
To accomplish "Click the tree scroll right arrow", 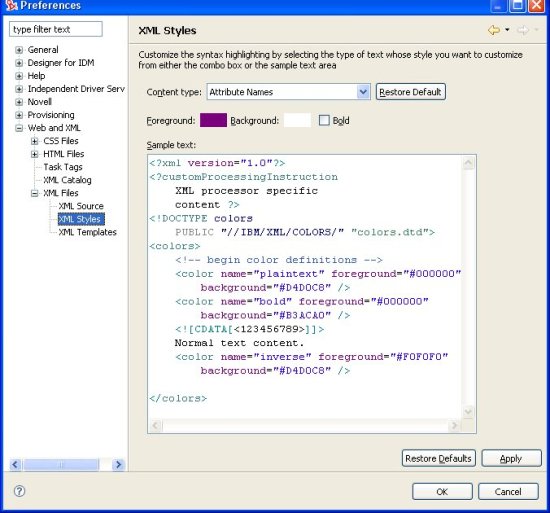I will point(119,465).
